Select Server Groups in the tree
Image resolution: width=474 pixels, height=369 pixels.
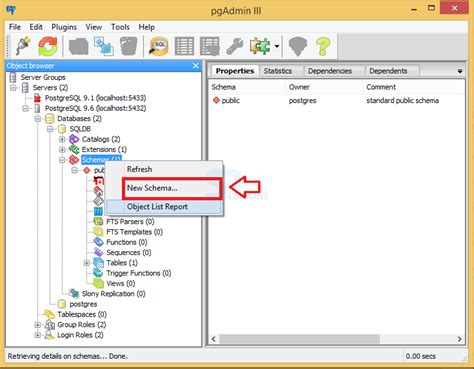point(43,77)
